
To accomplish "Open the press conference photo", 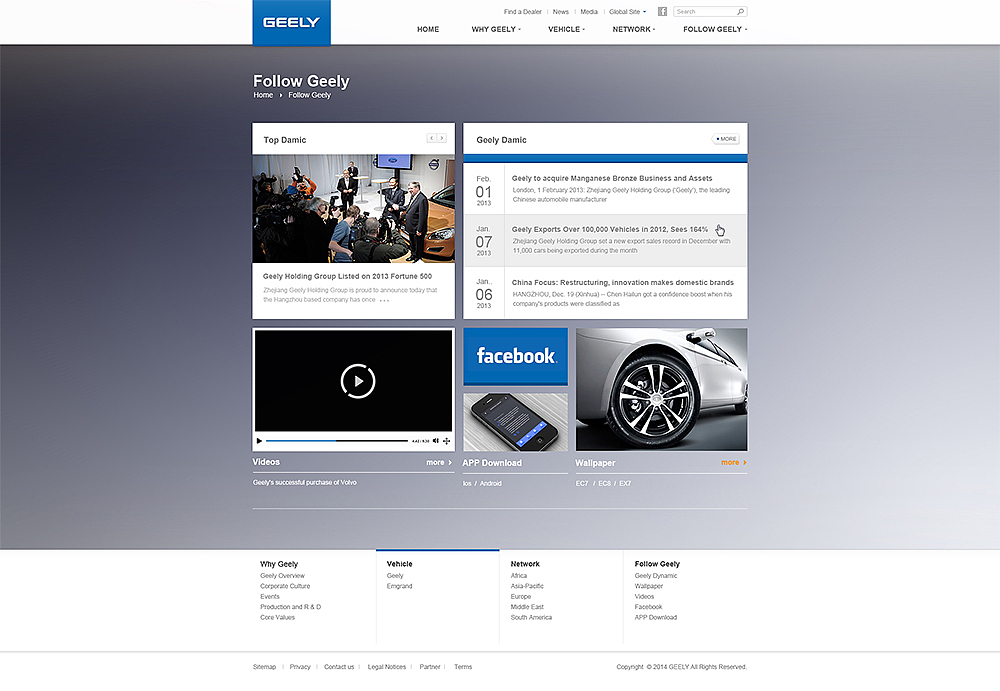I will pyautogui.click(x=353, y=209).
